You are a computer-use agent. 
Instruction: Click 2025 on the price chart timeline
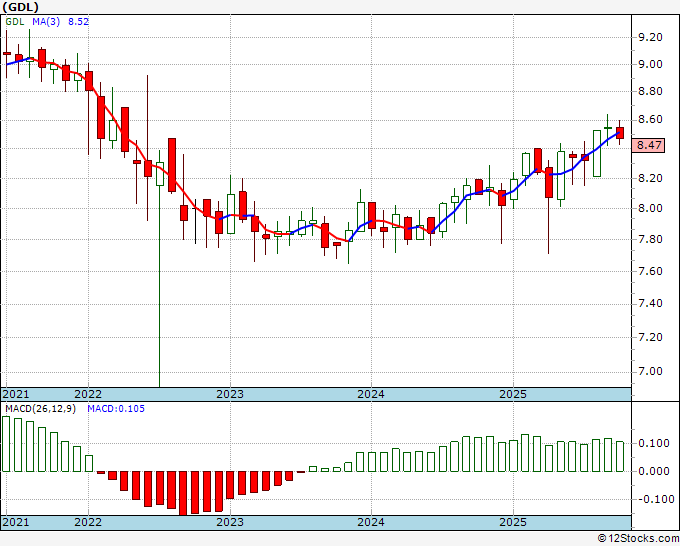coord(513,394)
